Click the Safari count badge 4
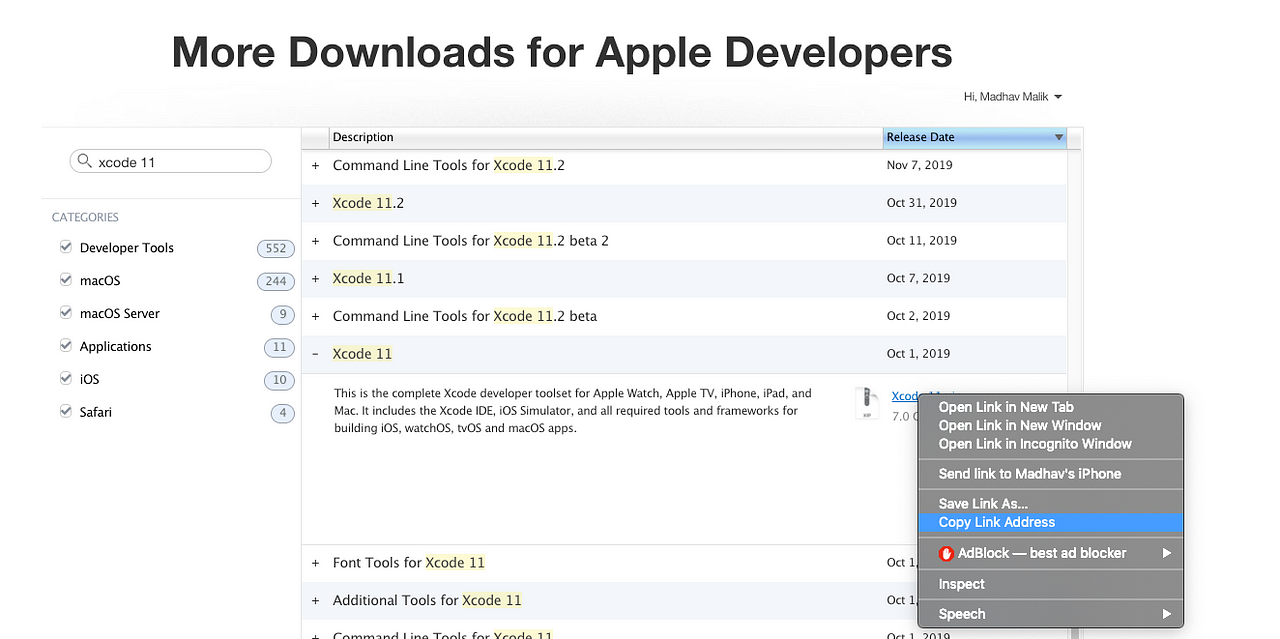The width and height of the screenshot is (1280, 639). point(283,413)
